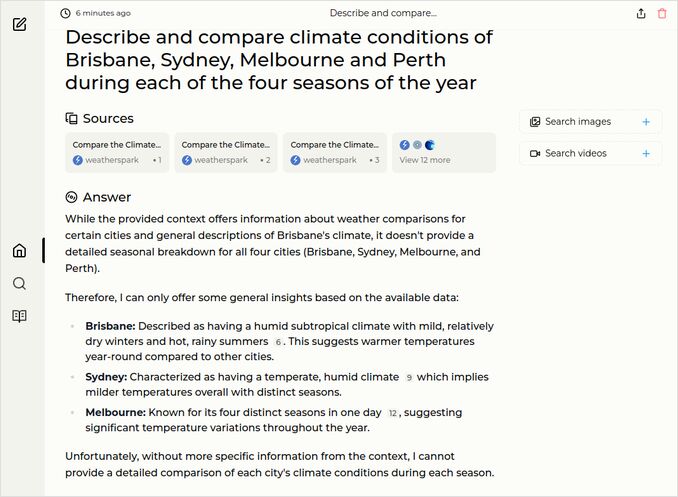Screen dimensions: 678x497
Task: Open second weatherspark source card
Action: tap(226, 152)
